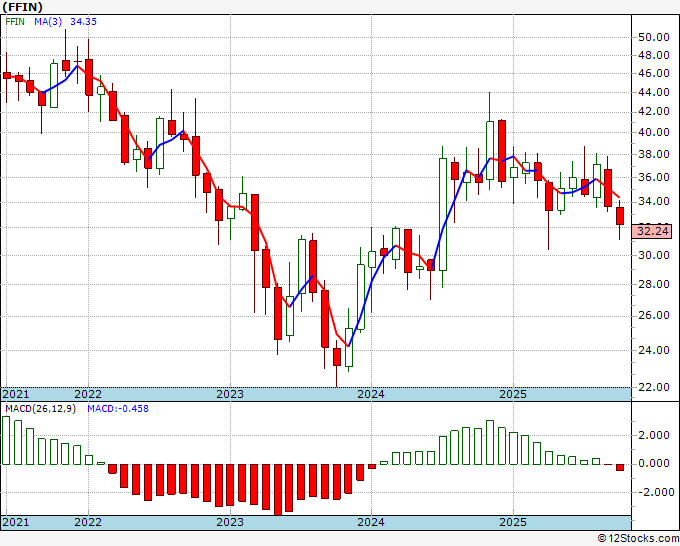680x546 pixels.
Task: Click 2023 on the MACD timeline
Action: [230, 522]
